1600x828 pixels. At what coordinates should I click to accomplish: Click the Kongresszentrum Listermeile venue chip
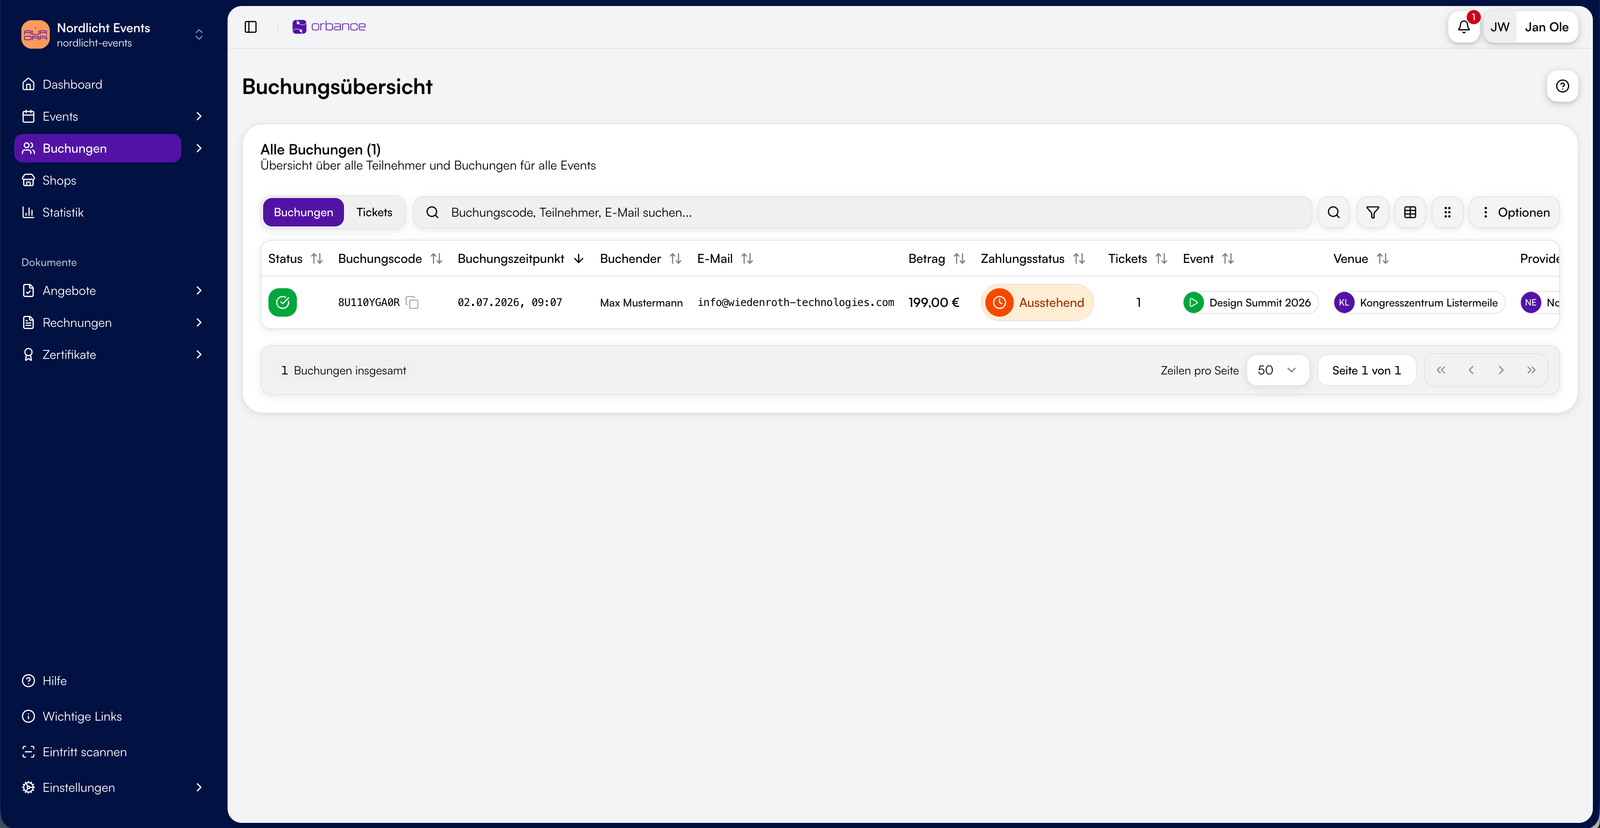(1419, 303)
